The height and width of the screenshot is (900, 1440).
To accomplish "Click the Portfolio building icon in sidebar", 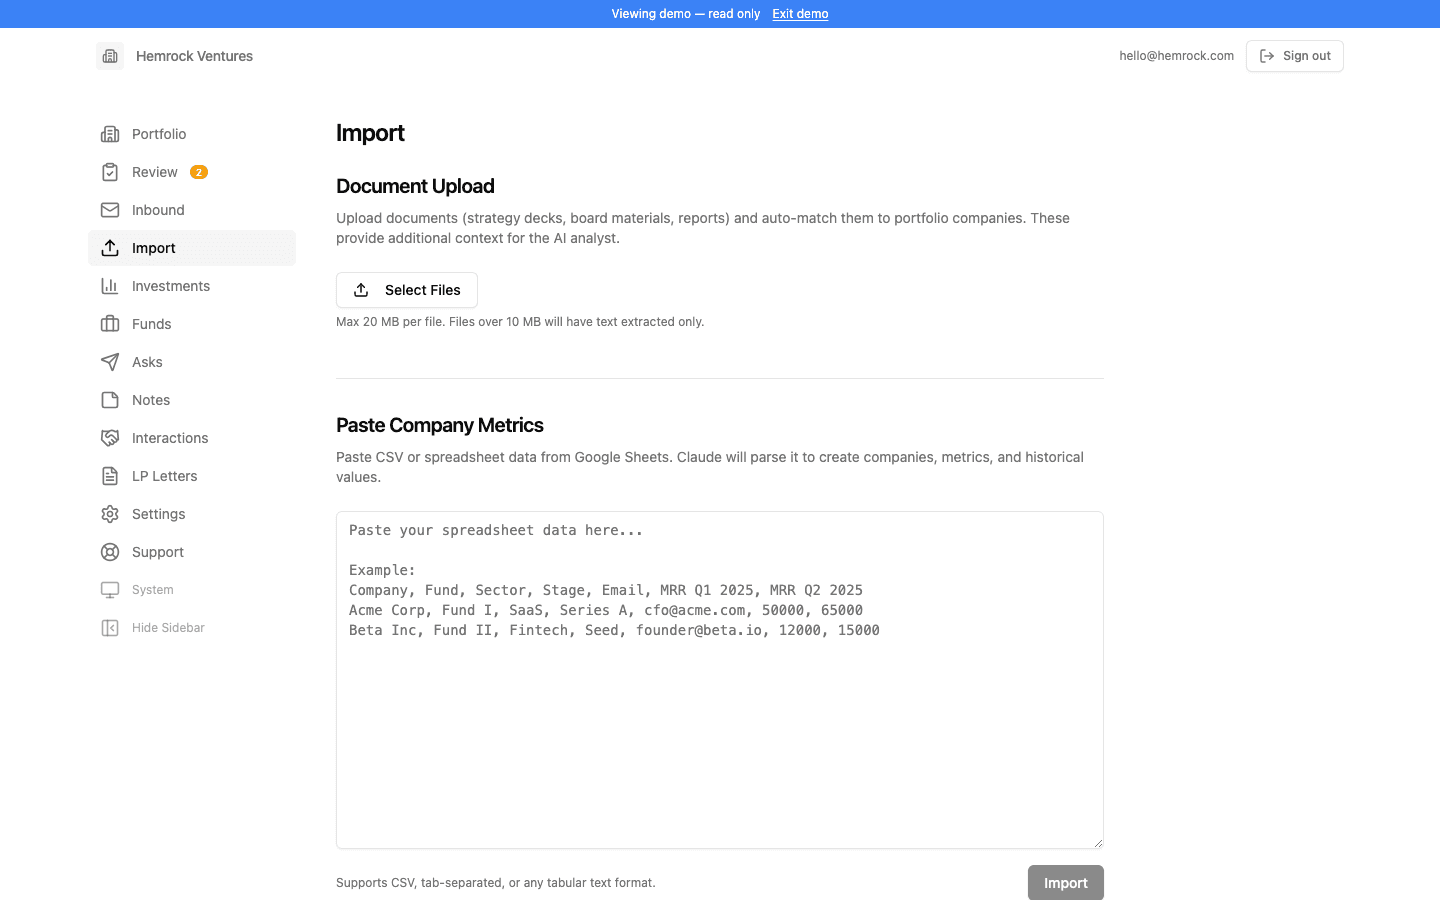I will click(x=110, y=134).
